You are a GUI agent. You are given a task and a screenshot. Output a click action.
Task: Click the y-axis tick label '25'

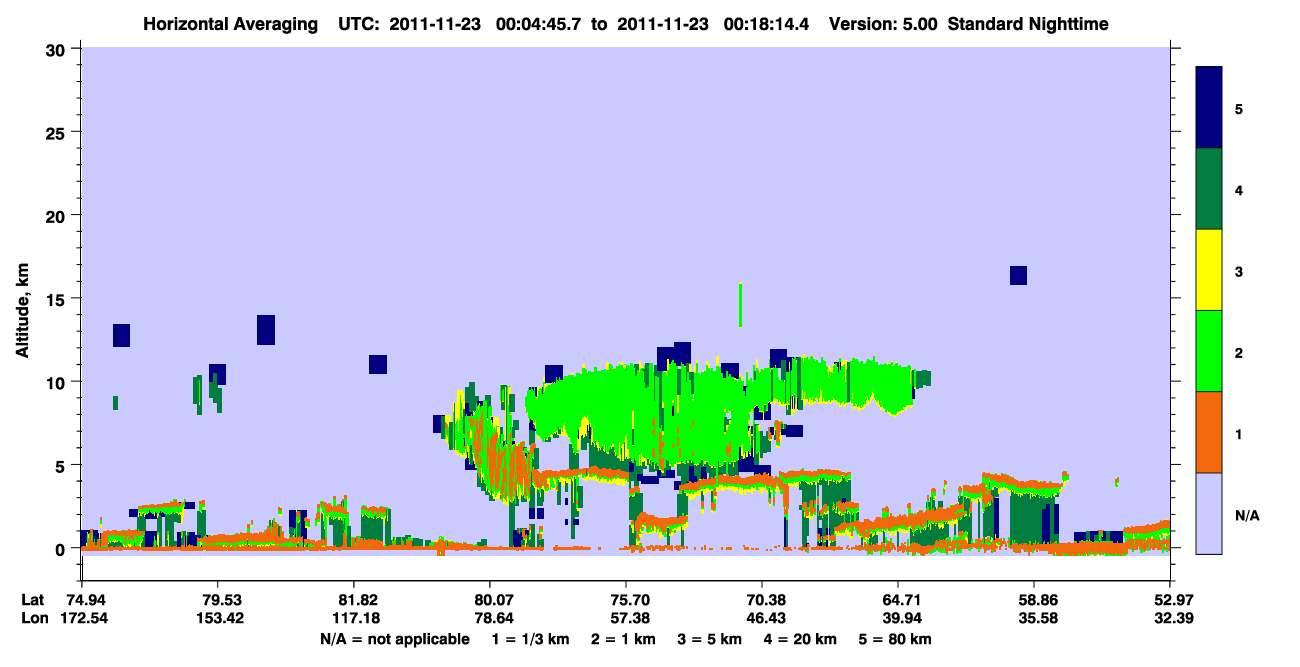(57, 132)
